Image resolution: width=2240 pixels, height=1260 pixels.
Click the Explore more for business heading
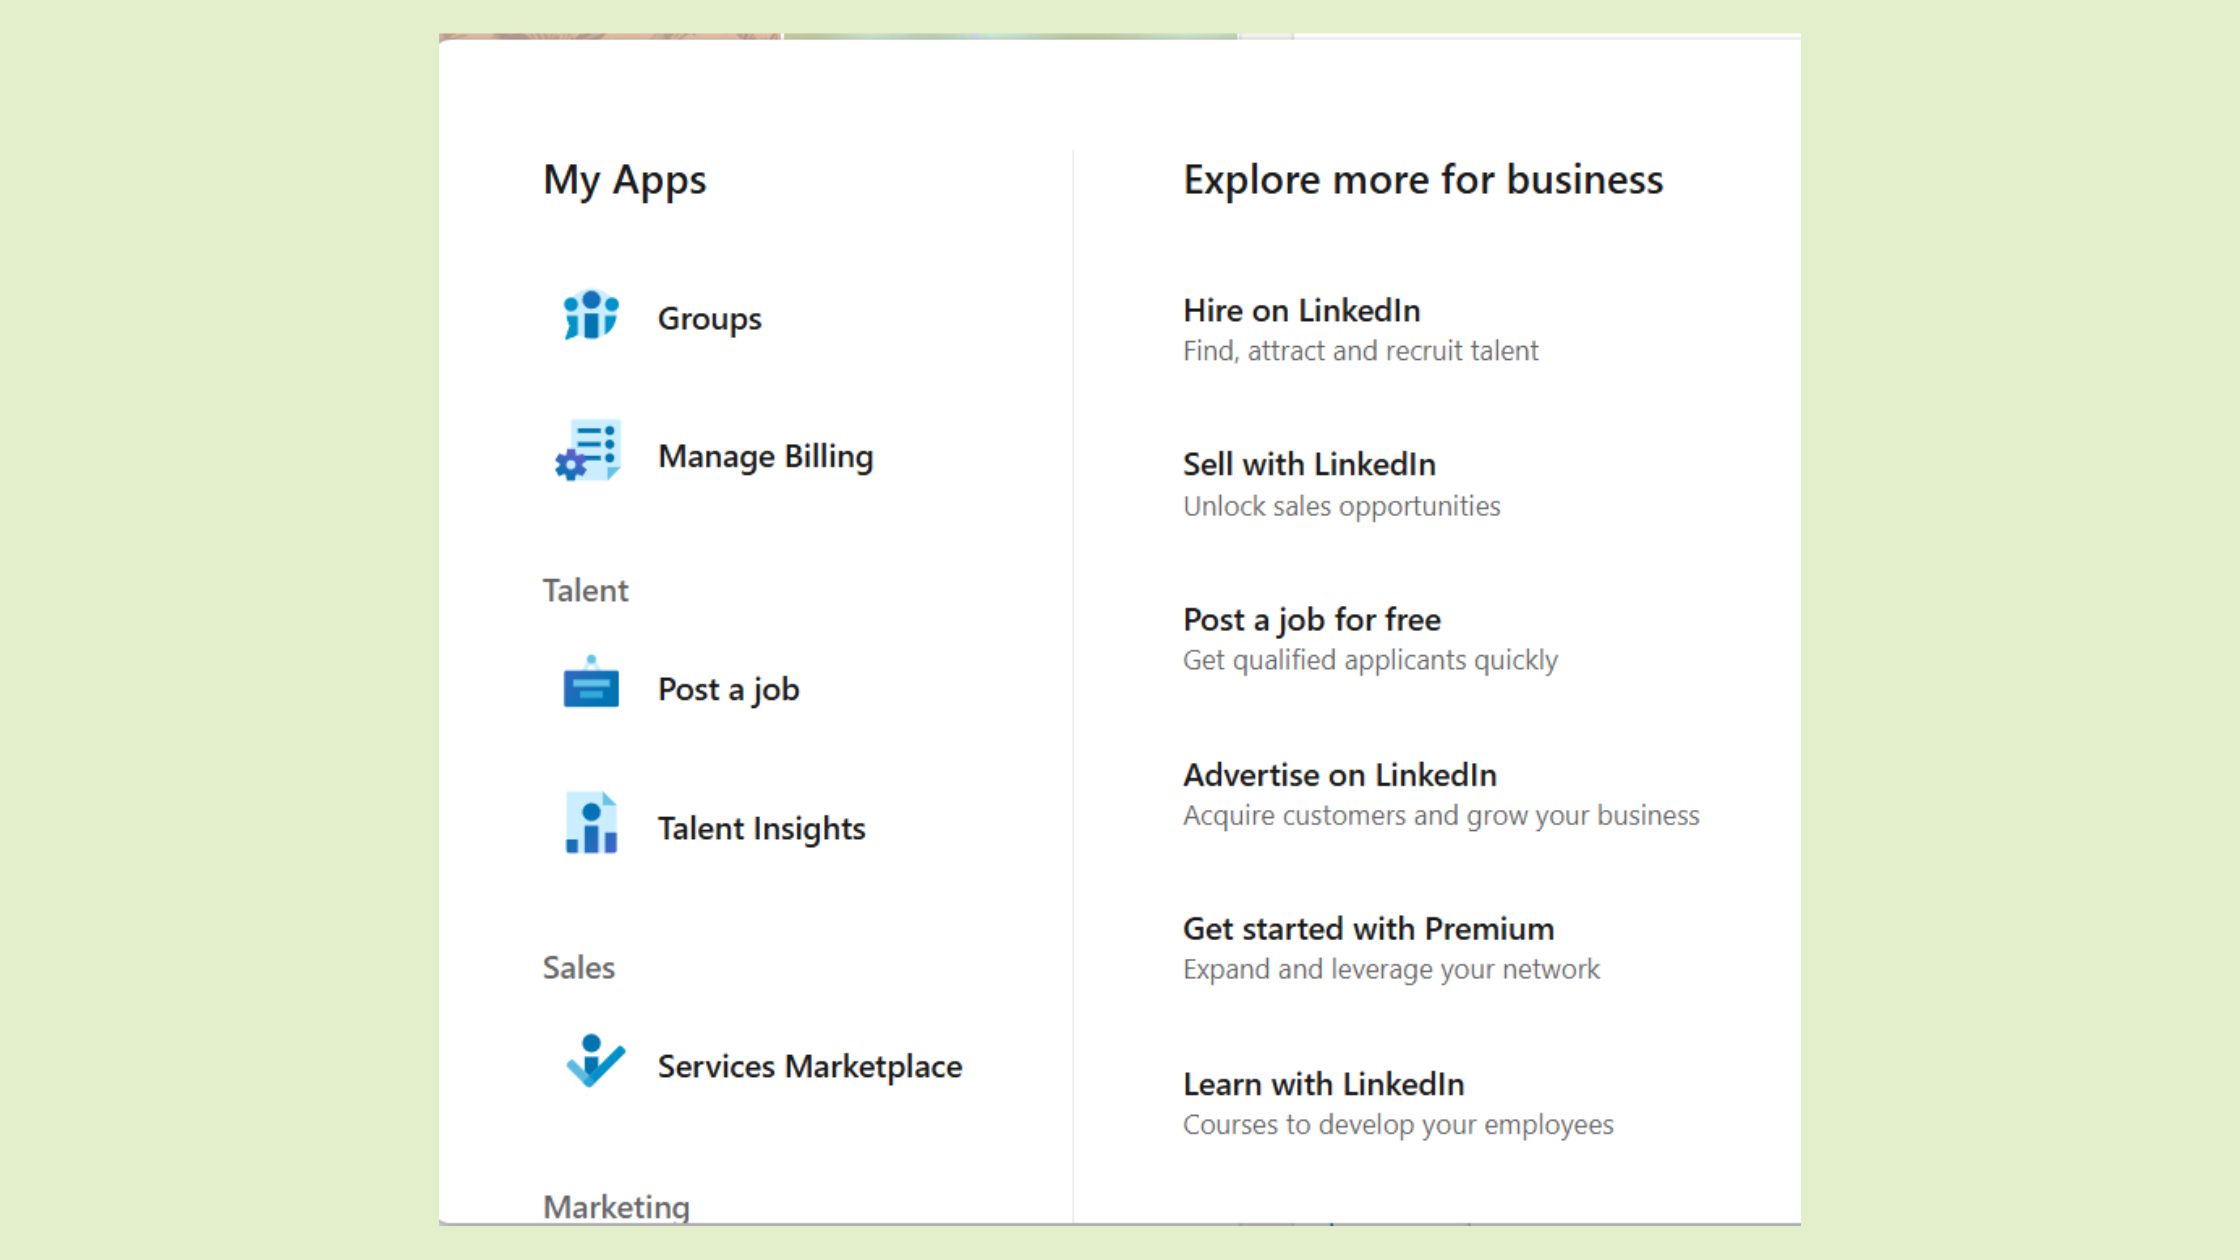[1423, 180]
